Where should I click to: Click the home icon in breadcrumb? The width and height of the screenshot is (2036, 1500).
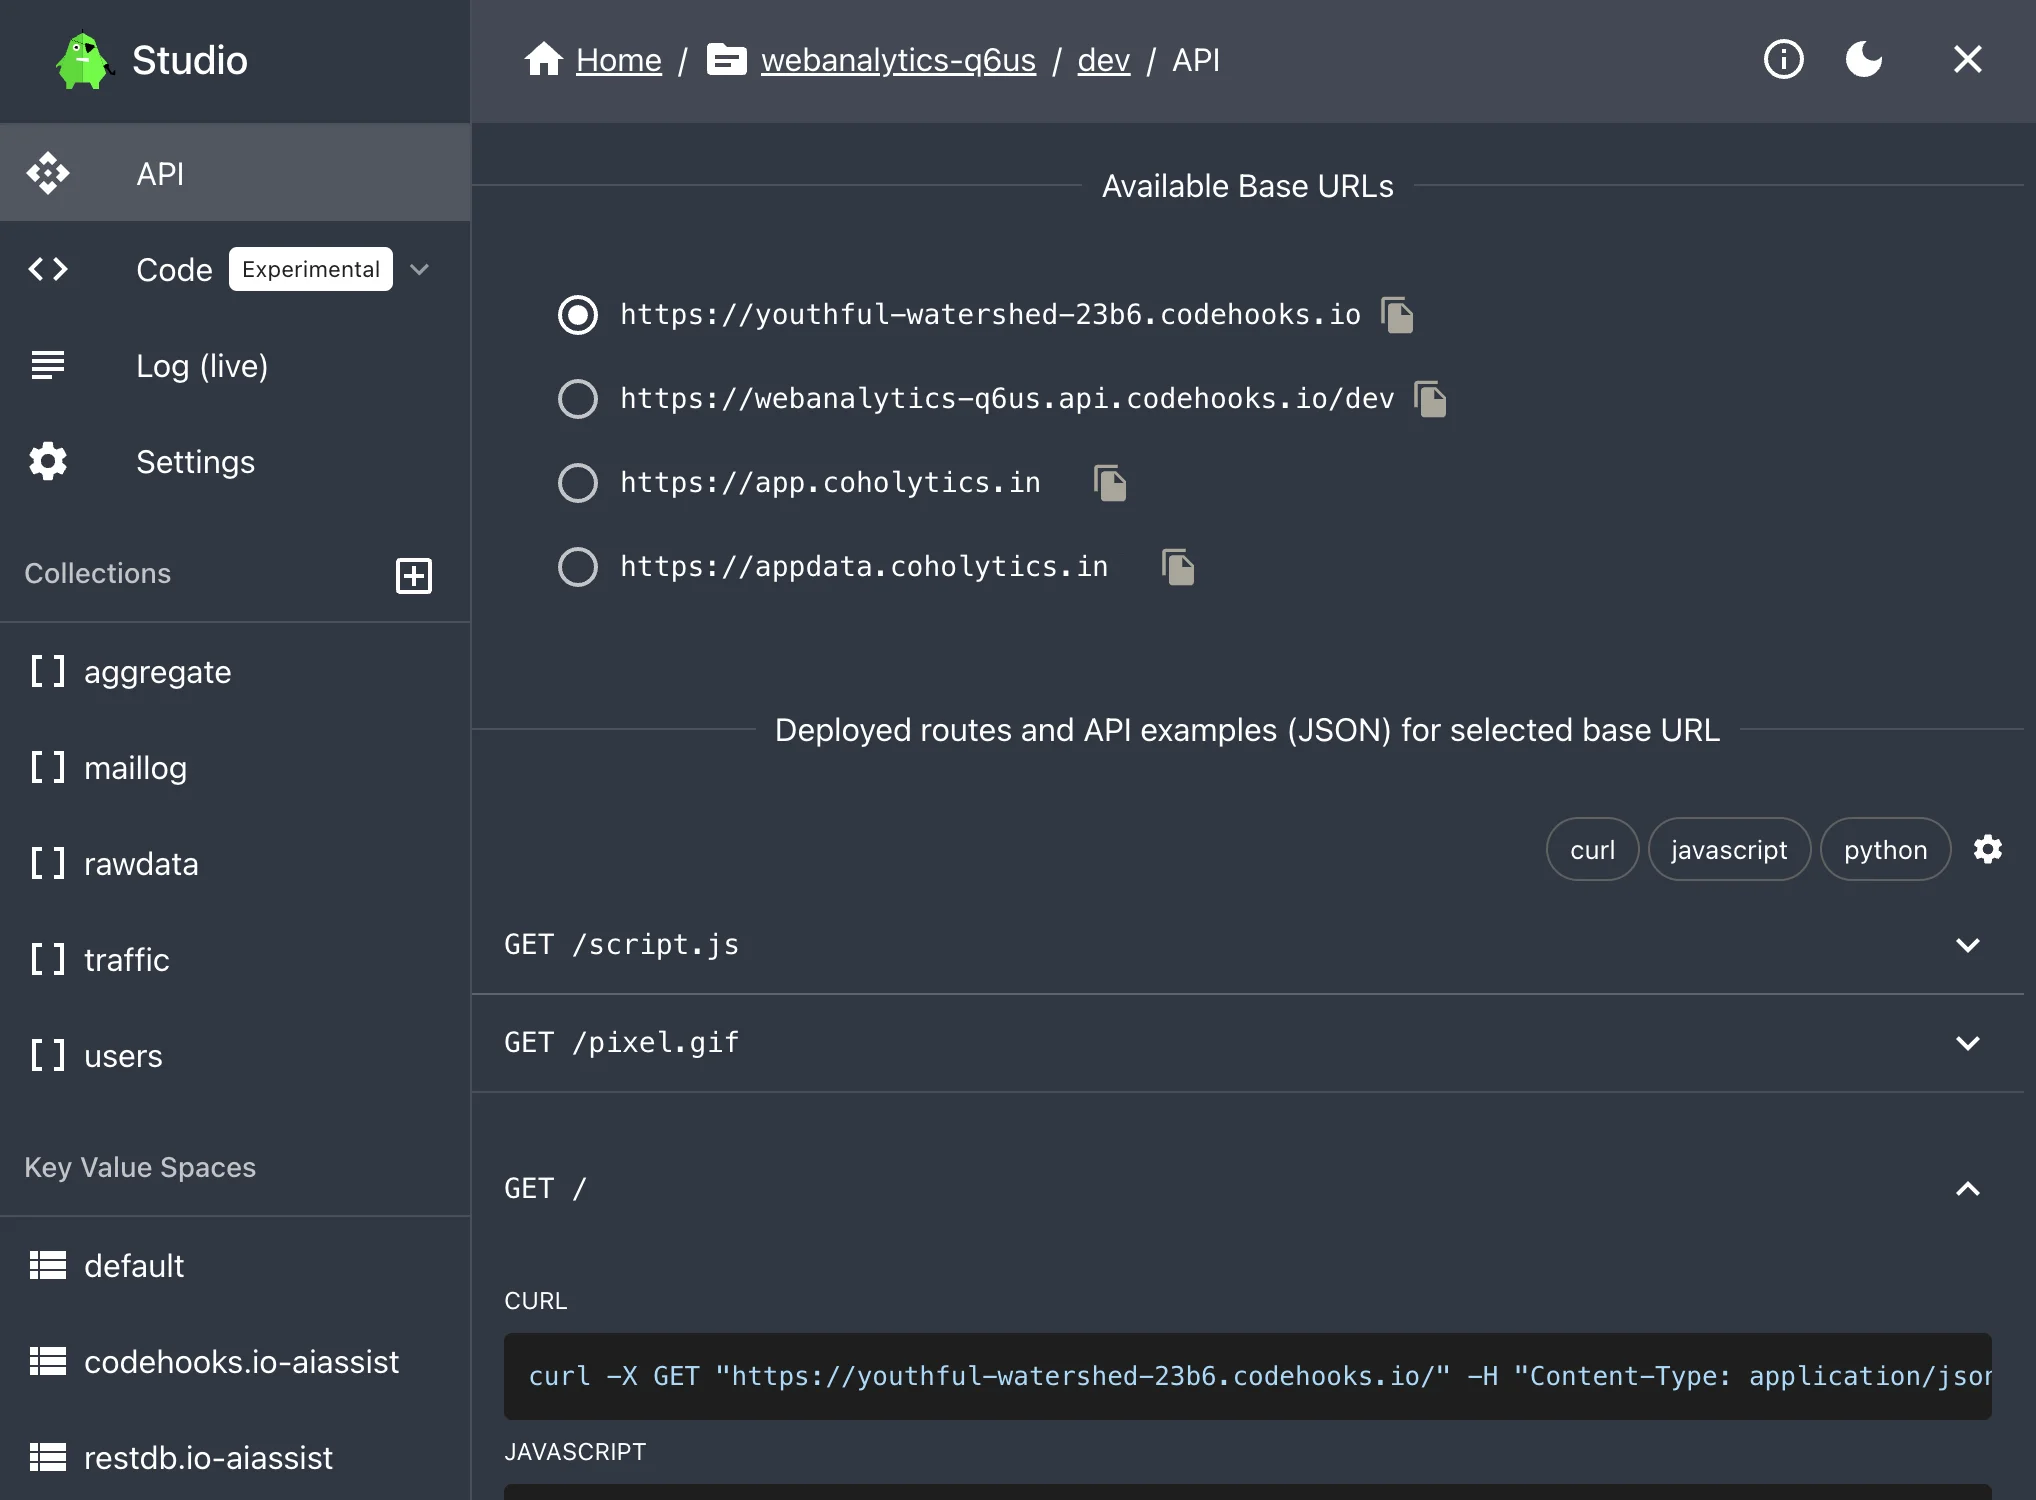544,59
